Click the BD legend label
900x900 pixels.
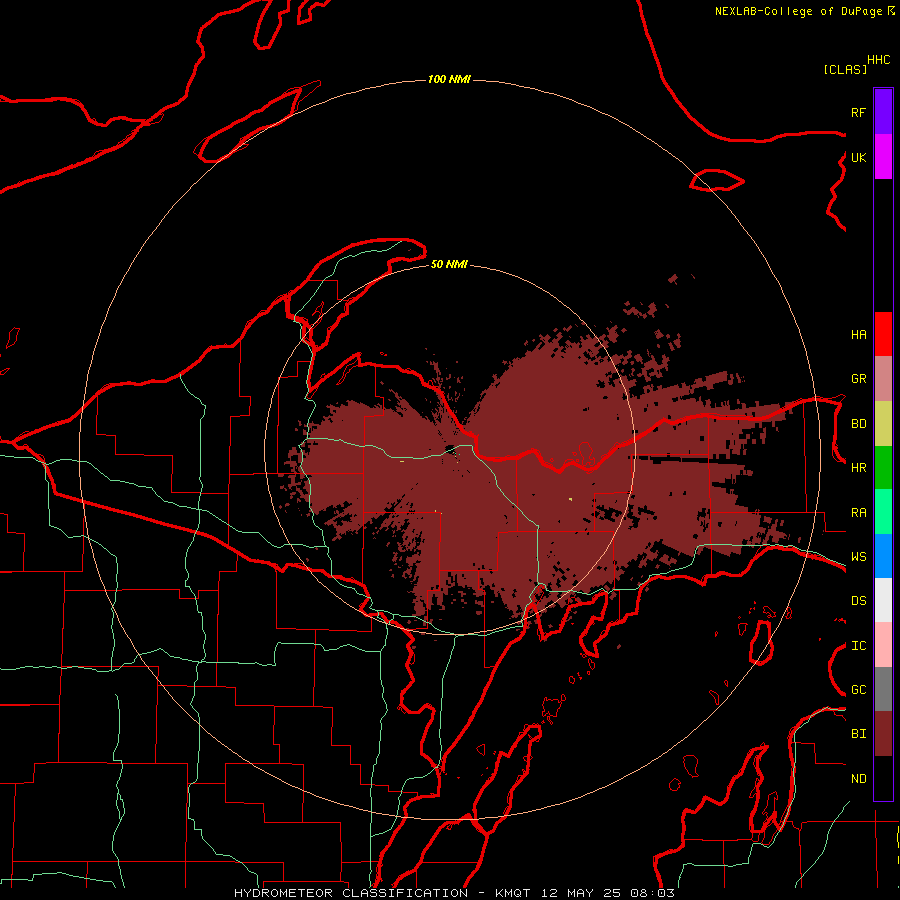pos(858,424)
